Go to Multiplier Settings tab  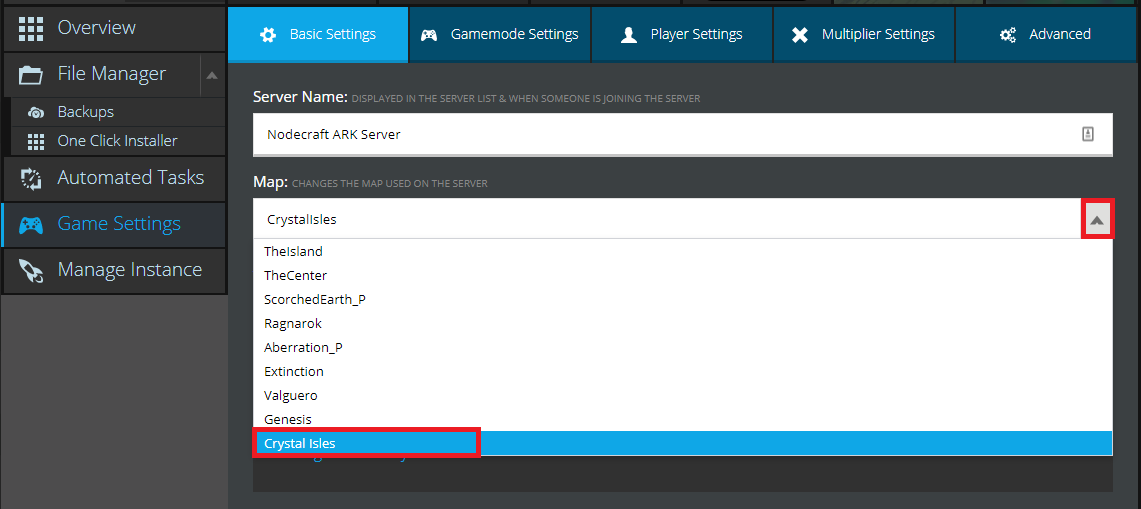pyautogui.click(x=864, y=34)
